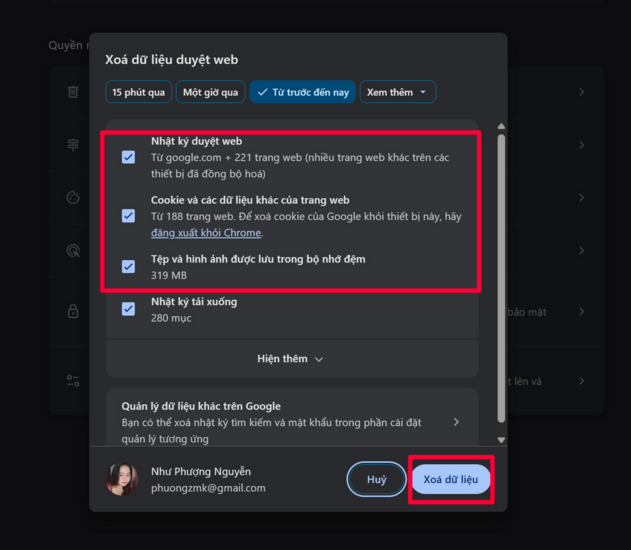This screenshot has height=550, width=631.
Task: Click the cookie icon in the settings list
Action: [73, 198]
